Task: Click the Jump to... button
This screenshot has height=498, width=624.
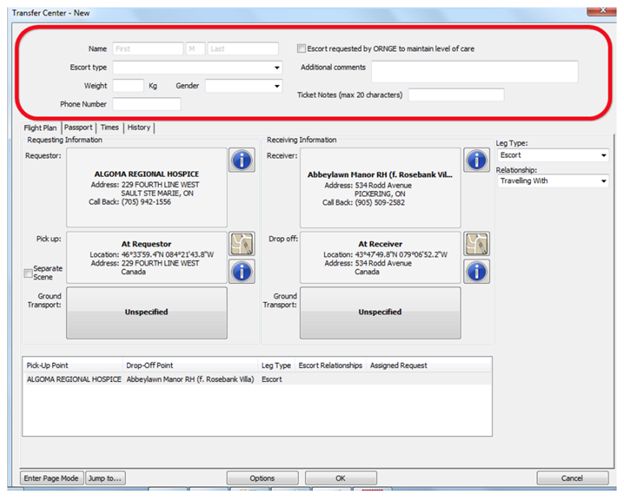Action: [105, 478]
